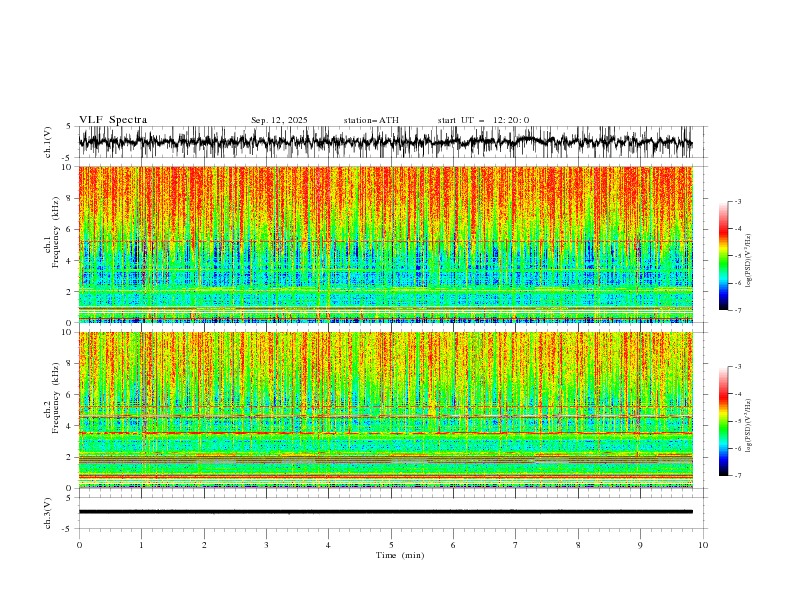Click the ch.1 voltage waveform trace

coord(385,142)
